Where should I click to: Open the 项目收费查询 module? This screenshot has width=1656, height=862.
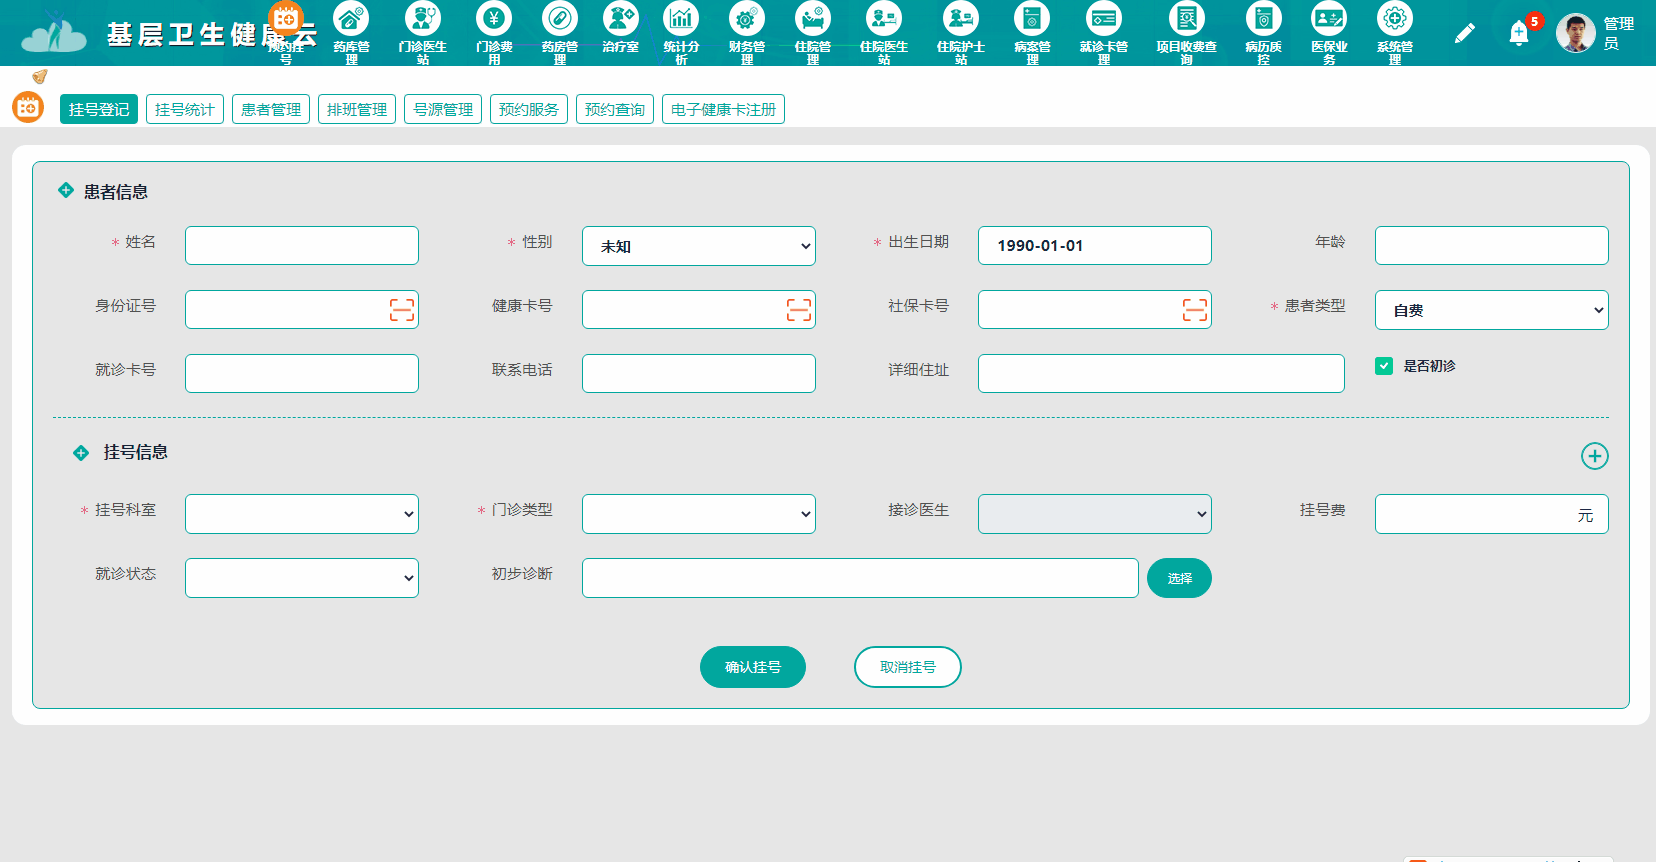coord(1187,32)
